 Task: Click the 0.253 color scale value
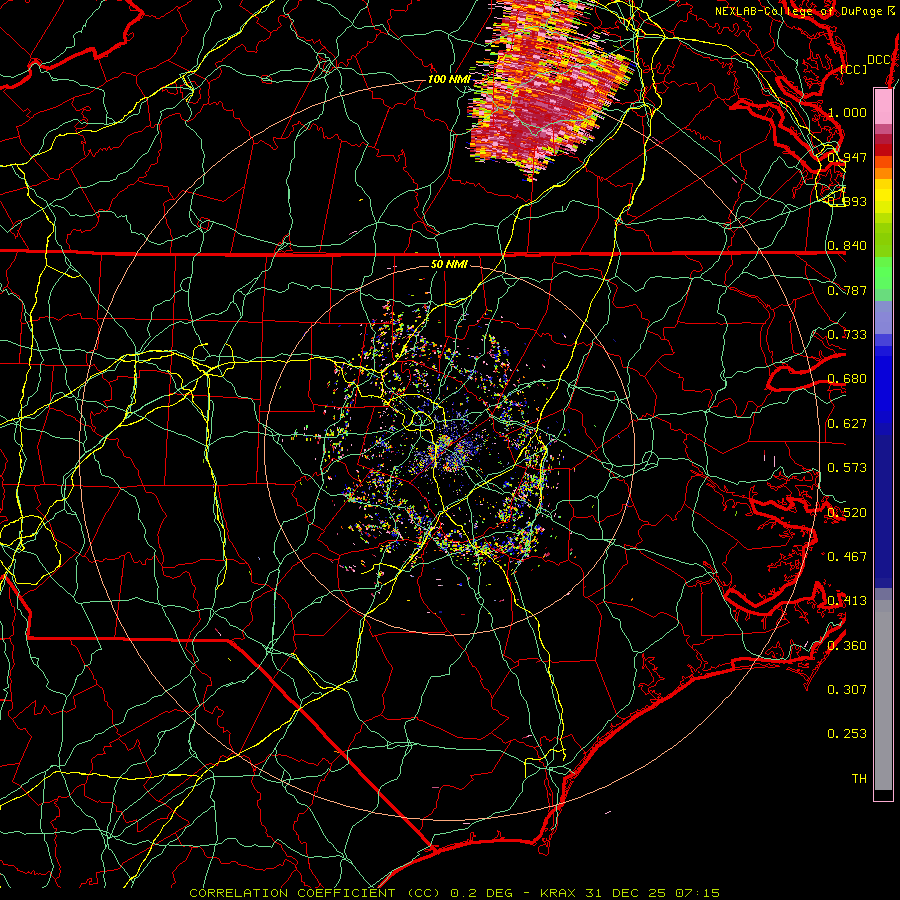(847, 734)
